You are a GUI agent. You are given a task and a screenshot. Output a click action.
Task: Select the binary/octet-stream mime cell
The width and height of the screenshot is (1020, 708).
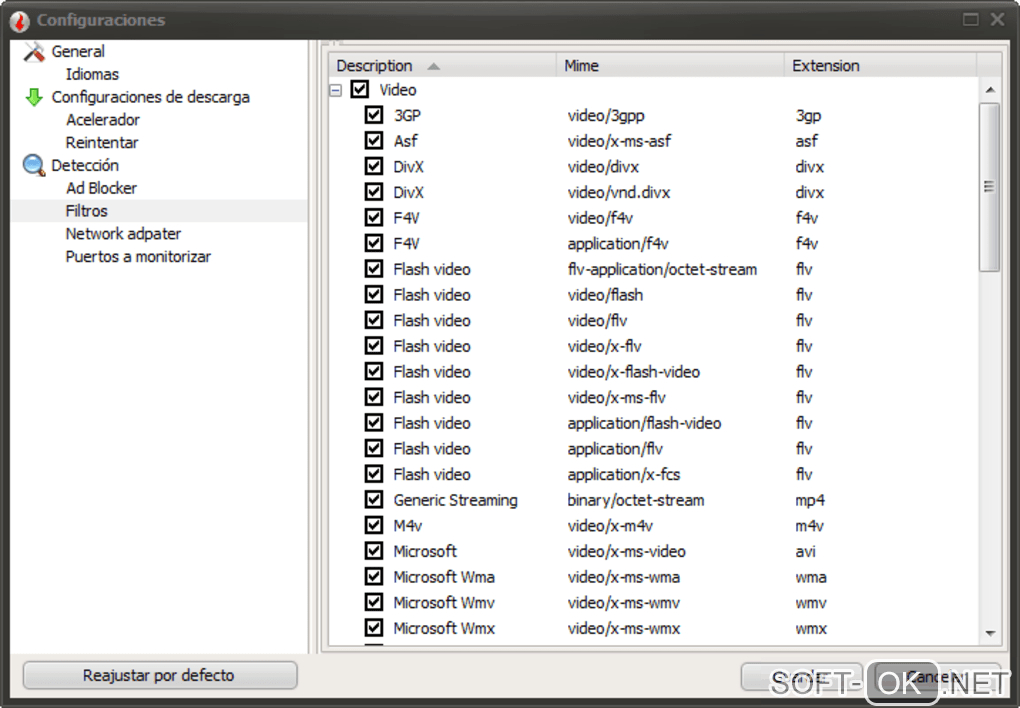tap(636, 500)
